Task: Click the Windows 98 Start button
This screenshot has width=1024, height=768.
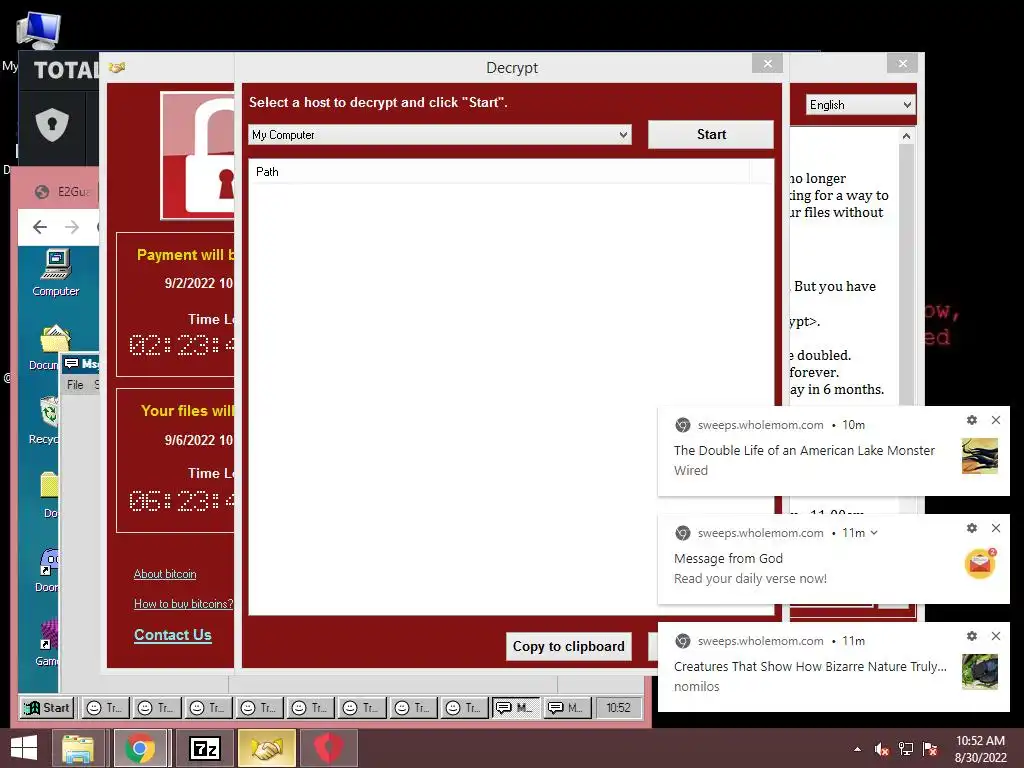Action: pyautogui.click(x=47, y=707)
